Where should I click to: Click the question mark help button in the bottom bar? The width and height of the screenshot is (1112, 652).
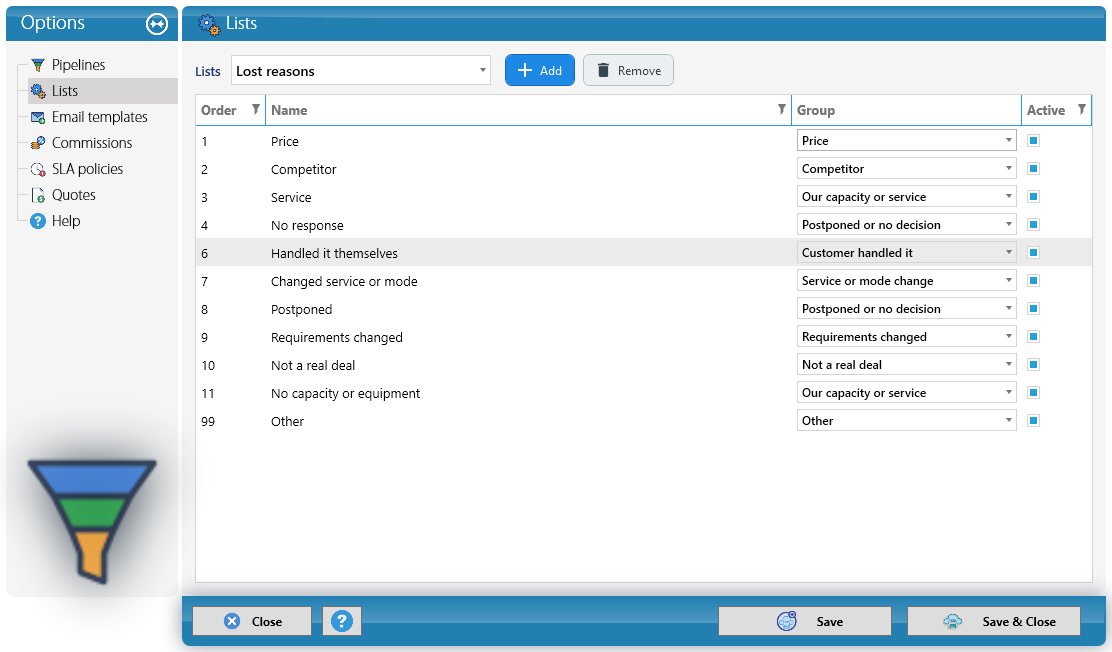(x=342, y=621)
